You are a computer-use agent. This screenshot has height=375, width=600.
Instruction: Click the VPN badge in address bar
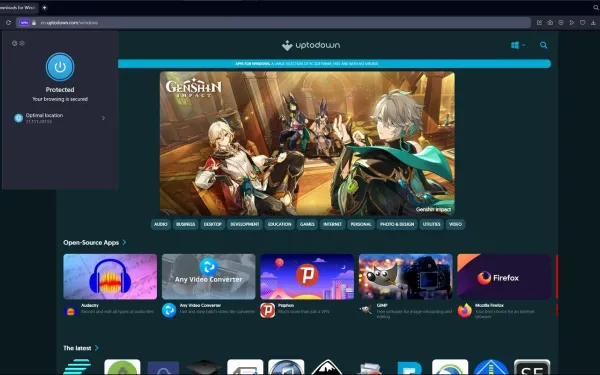[24, 23]
